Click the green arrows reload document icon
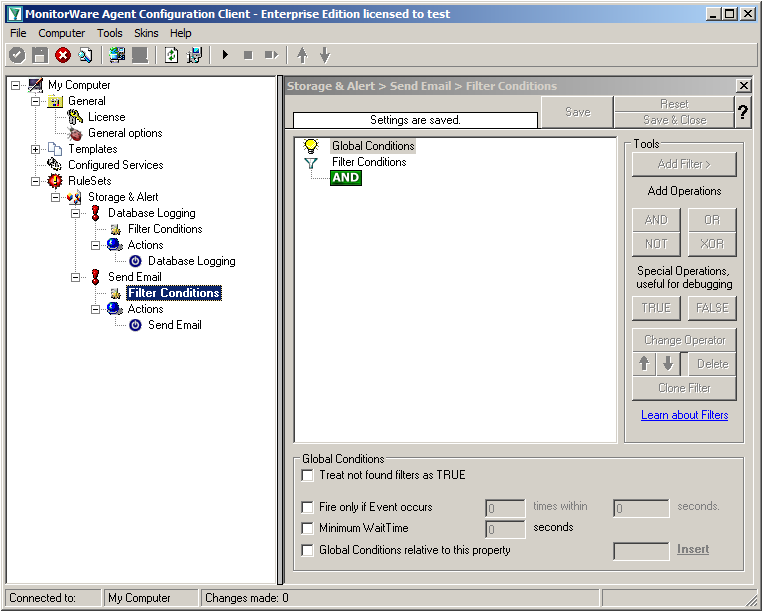This screenshot has width=763, height=612. tap(171, 55)
